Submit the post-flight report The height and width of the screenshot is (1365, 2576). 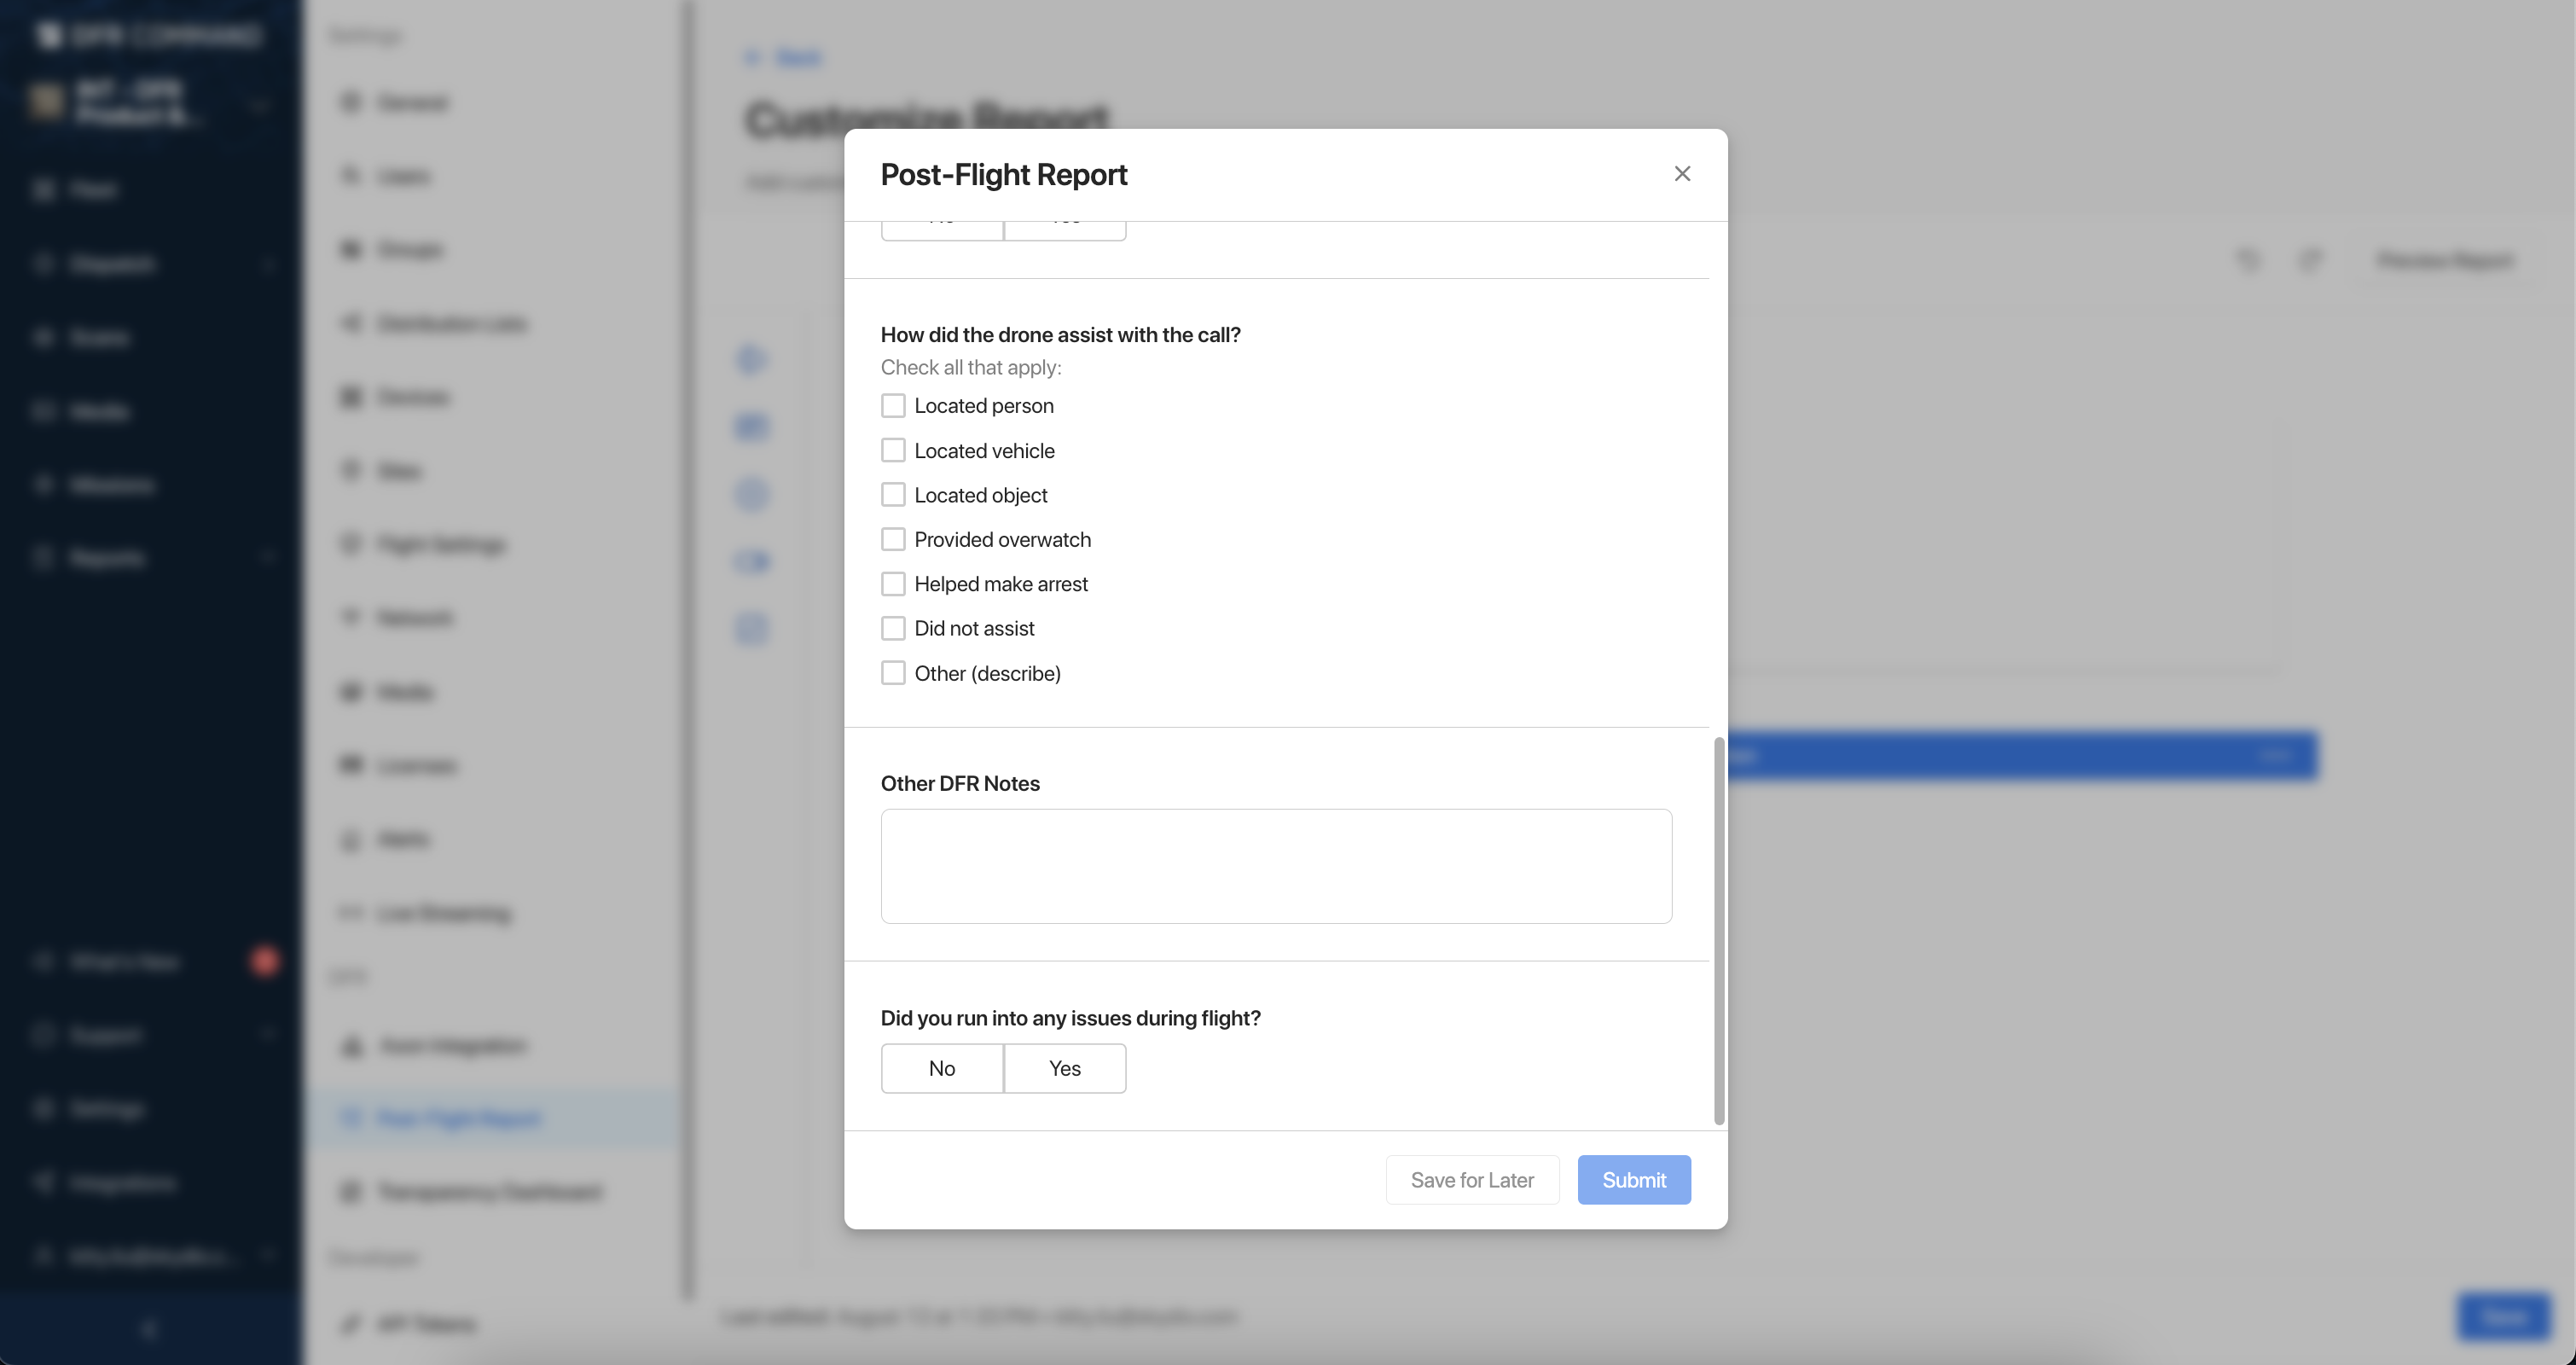pyautogui.click(x=1634, y=1180)
